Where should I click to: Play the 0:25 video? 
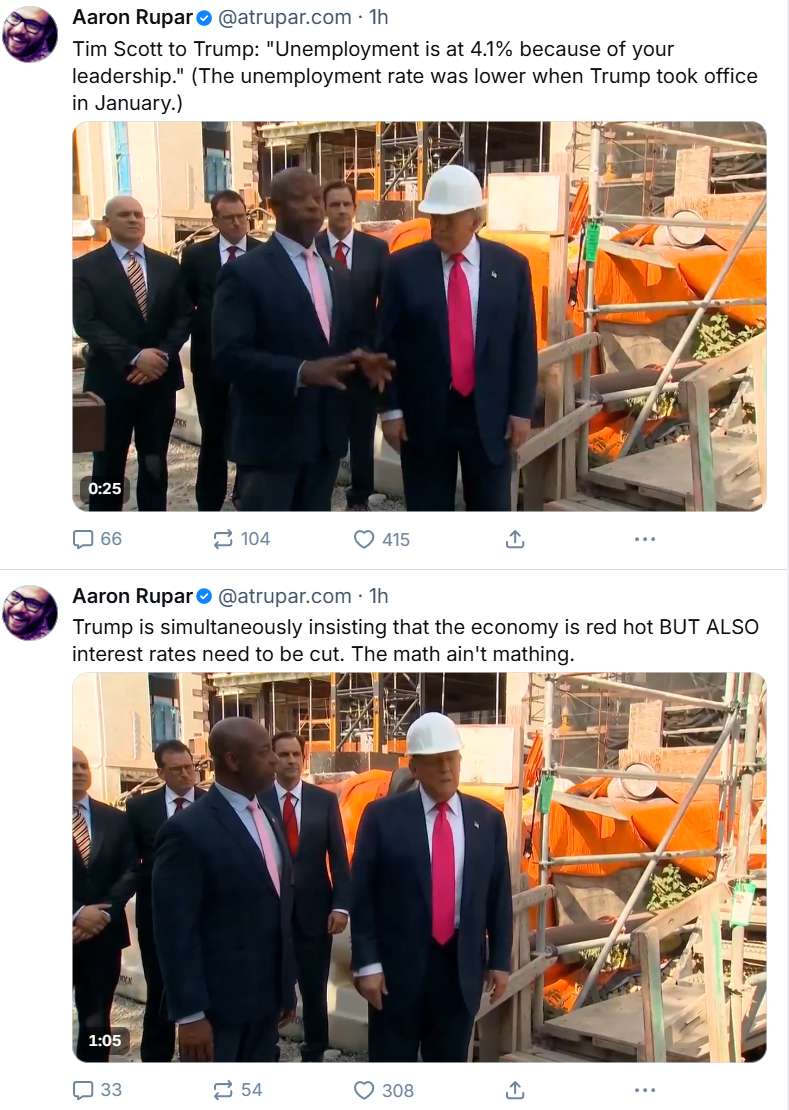point(419,316)
